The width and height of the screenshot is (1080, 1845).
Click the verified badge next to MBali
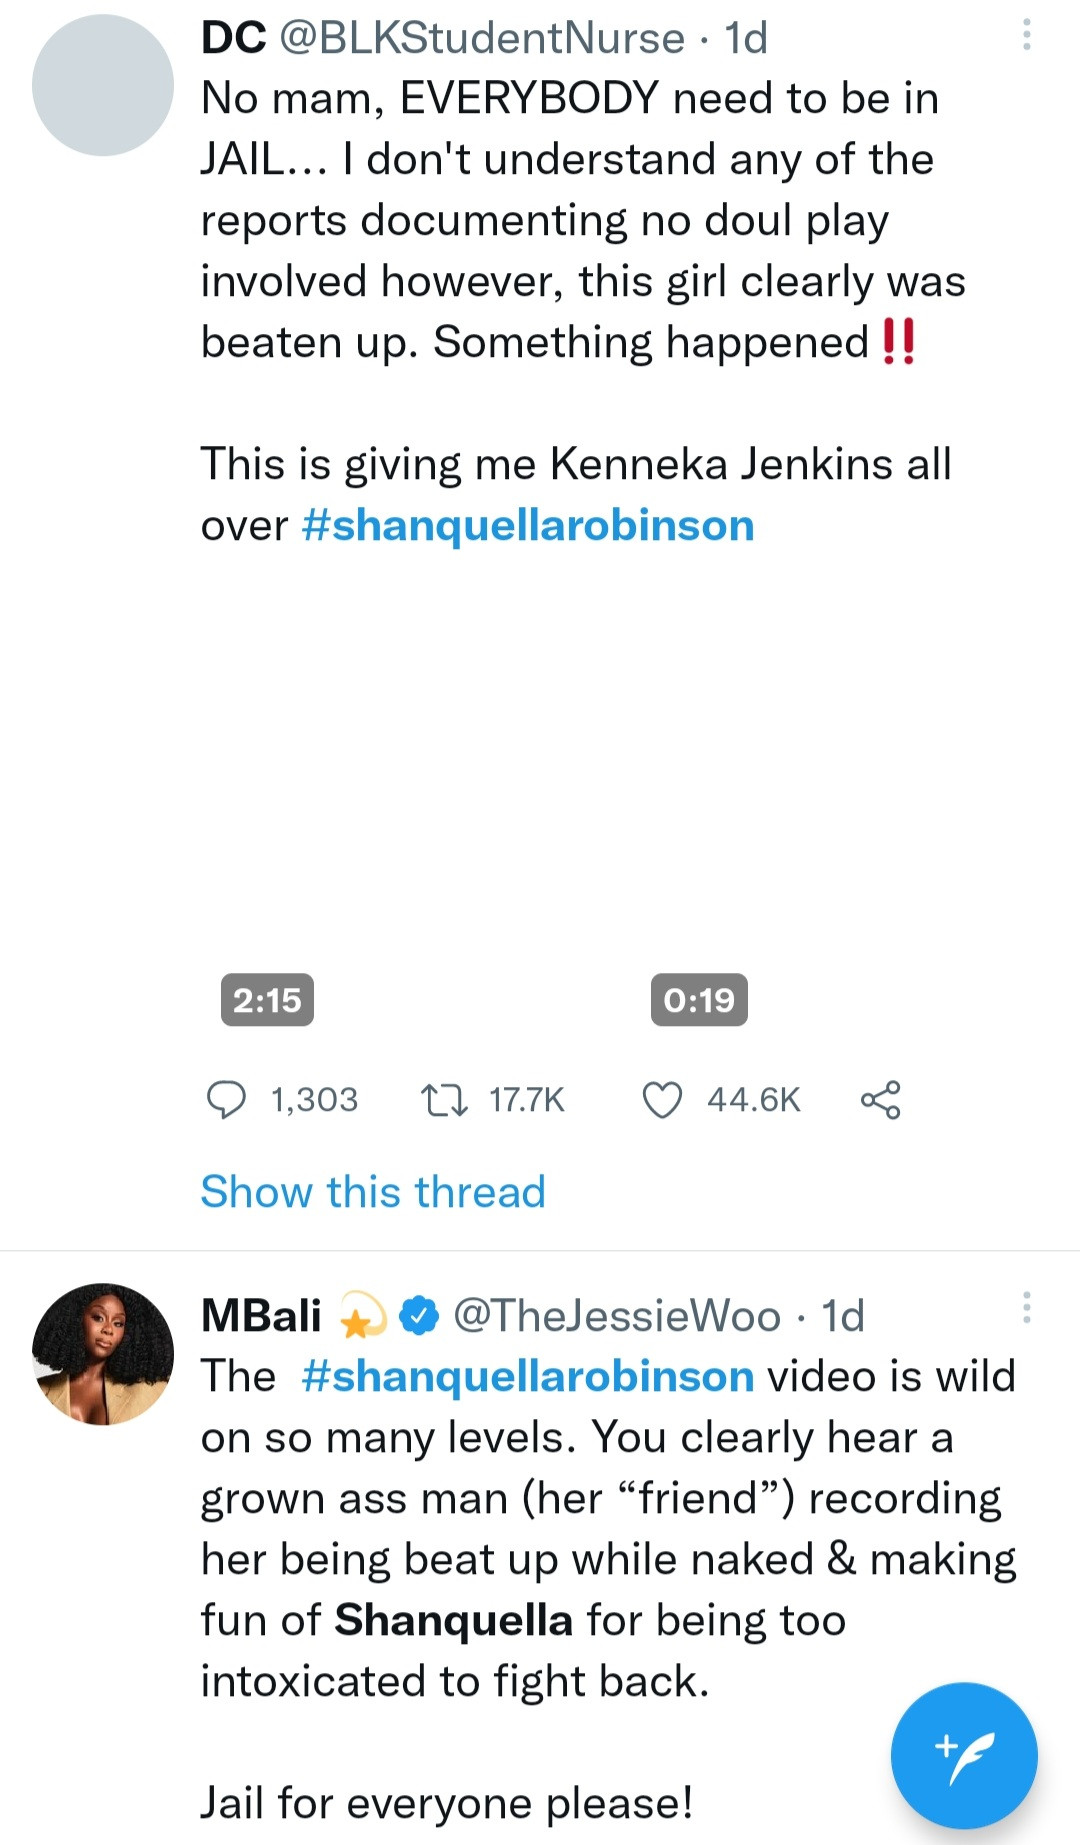coord(419,1316)
